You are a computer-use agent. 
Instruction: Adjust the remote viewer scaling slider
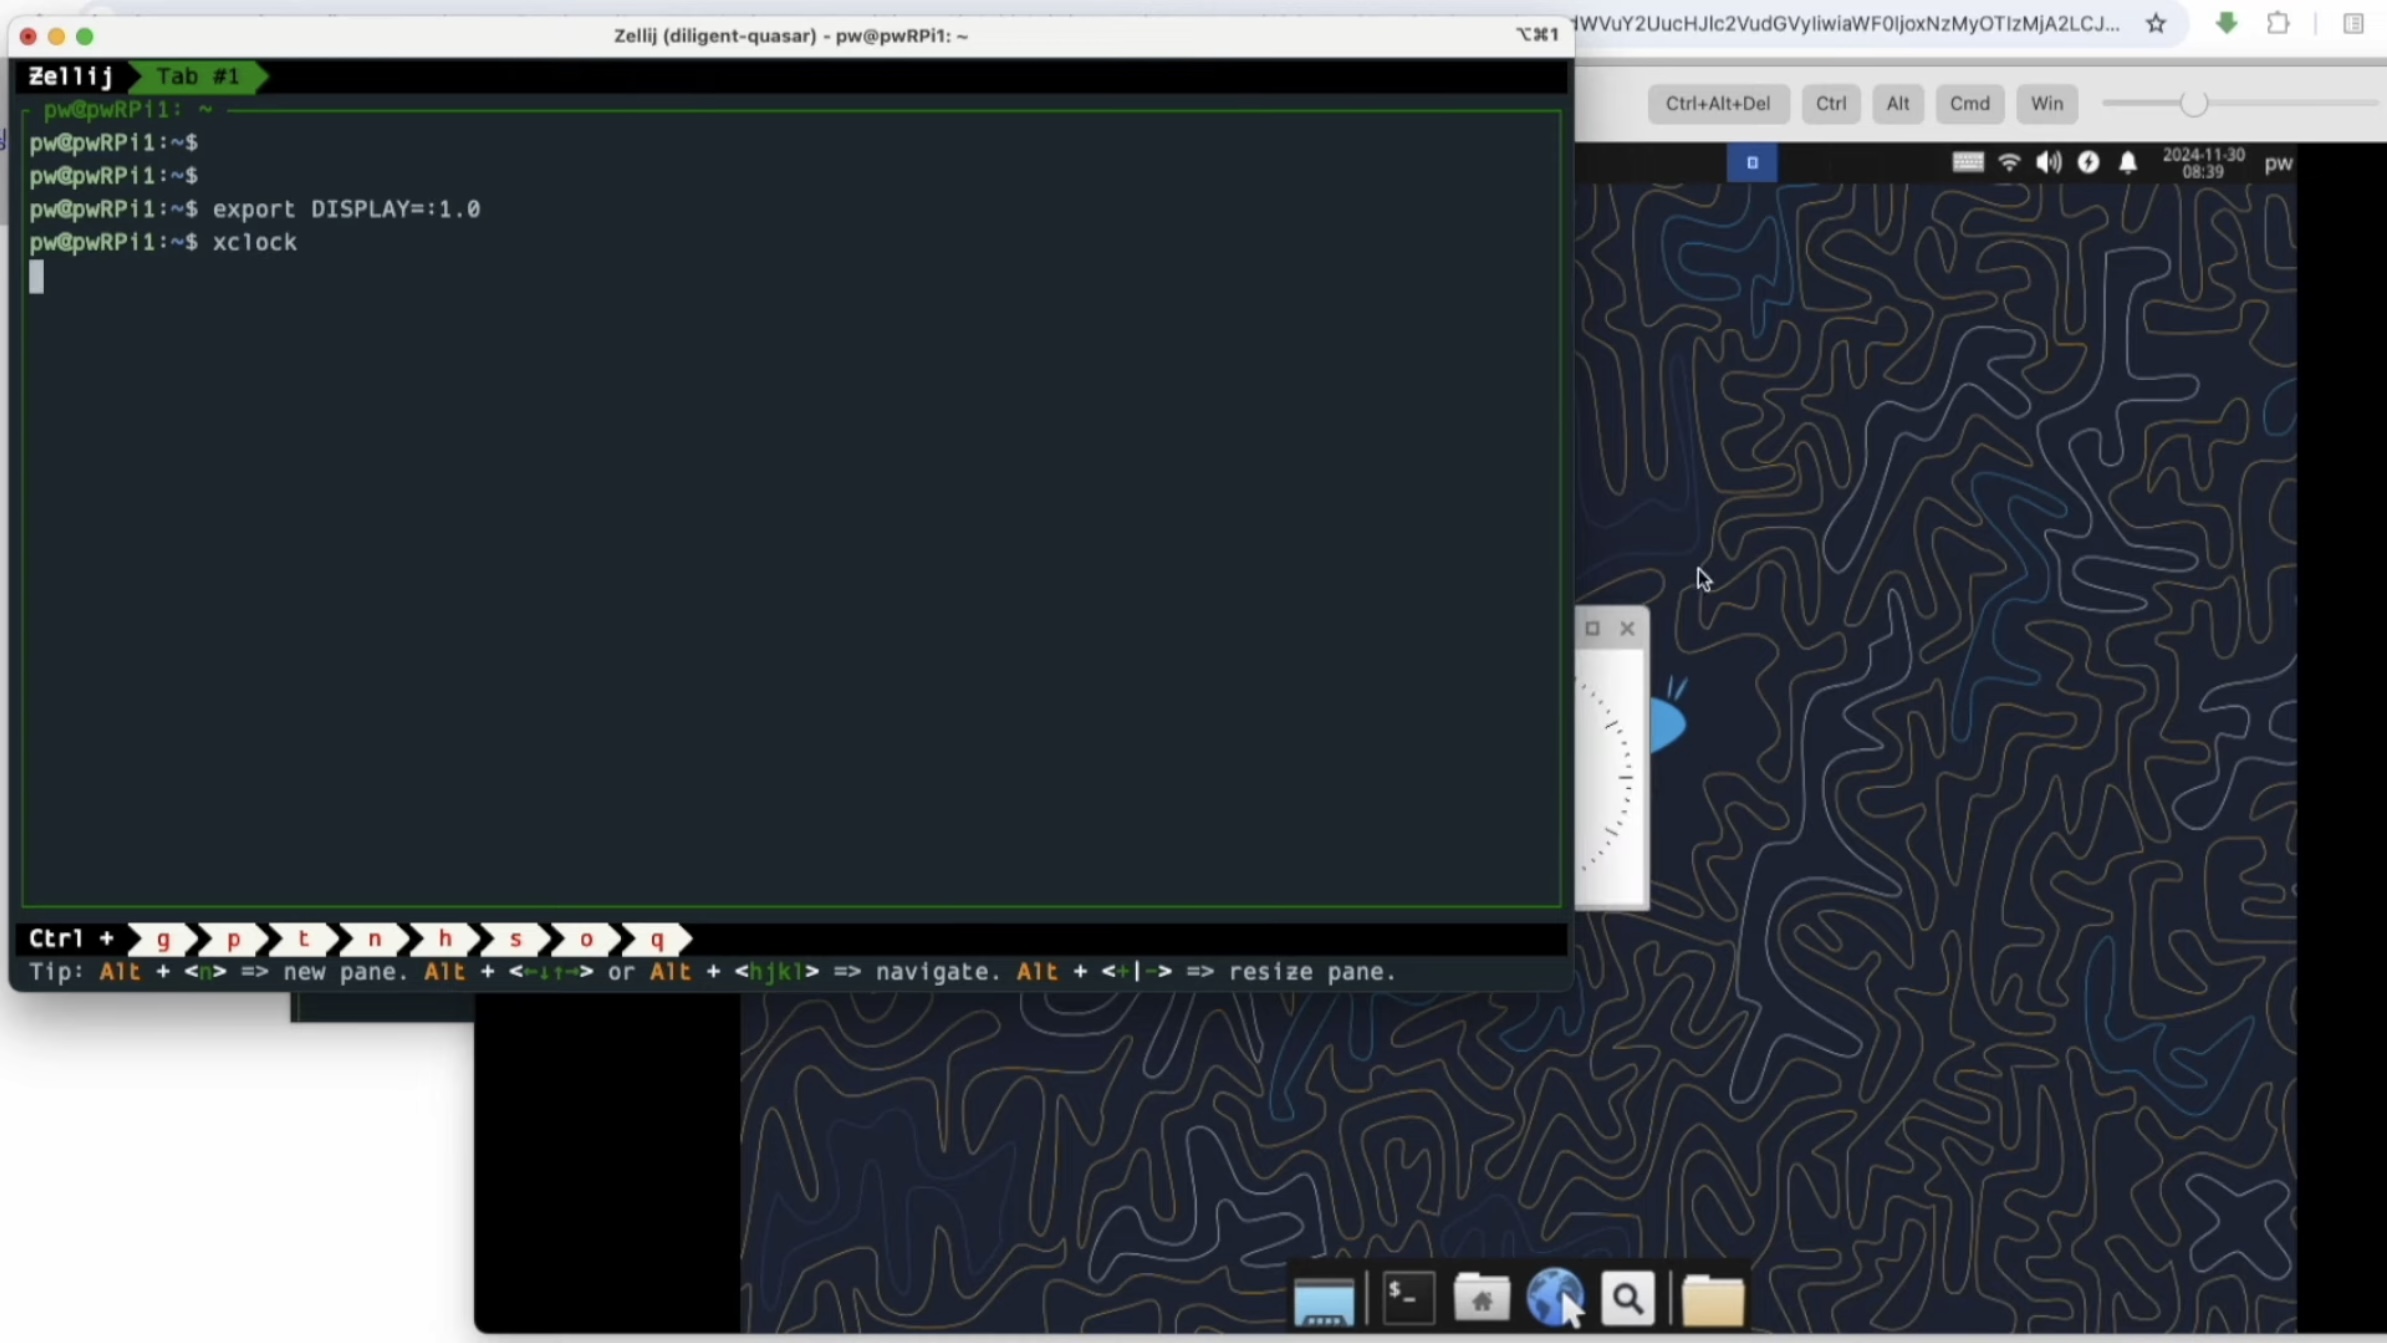pos(2193,103)
